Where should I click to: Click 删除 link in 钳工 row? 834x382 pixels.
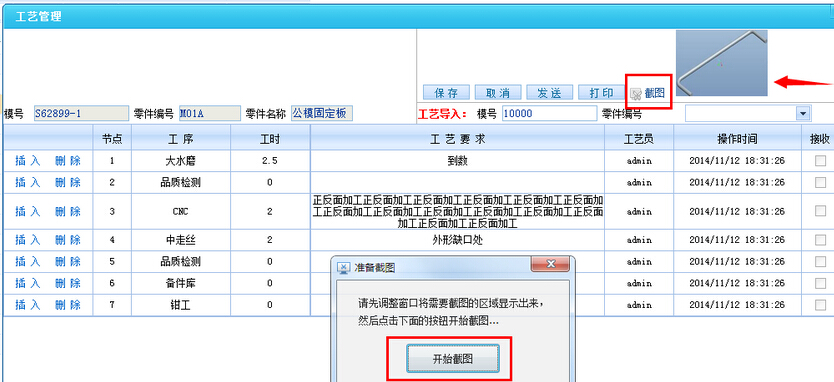pyautogui.click(x=68, y=305)
